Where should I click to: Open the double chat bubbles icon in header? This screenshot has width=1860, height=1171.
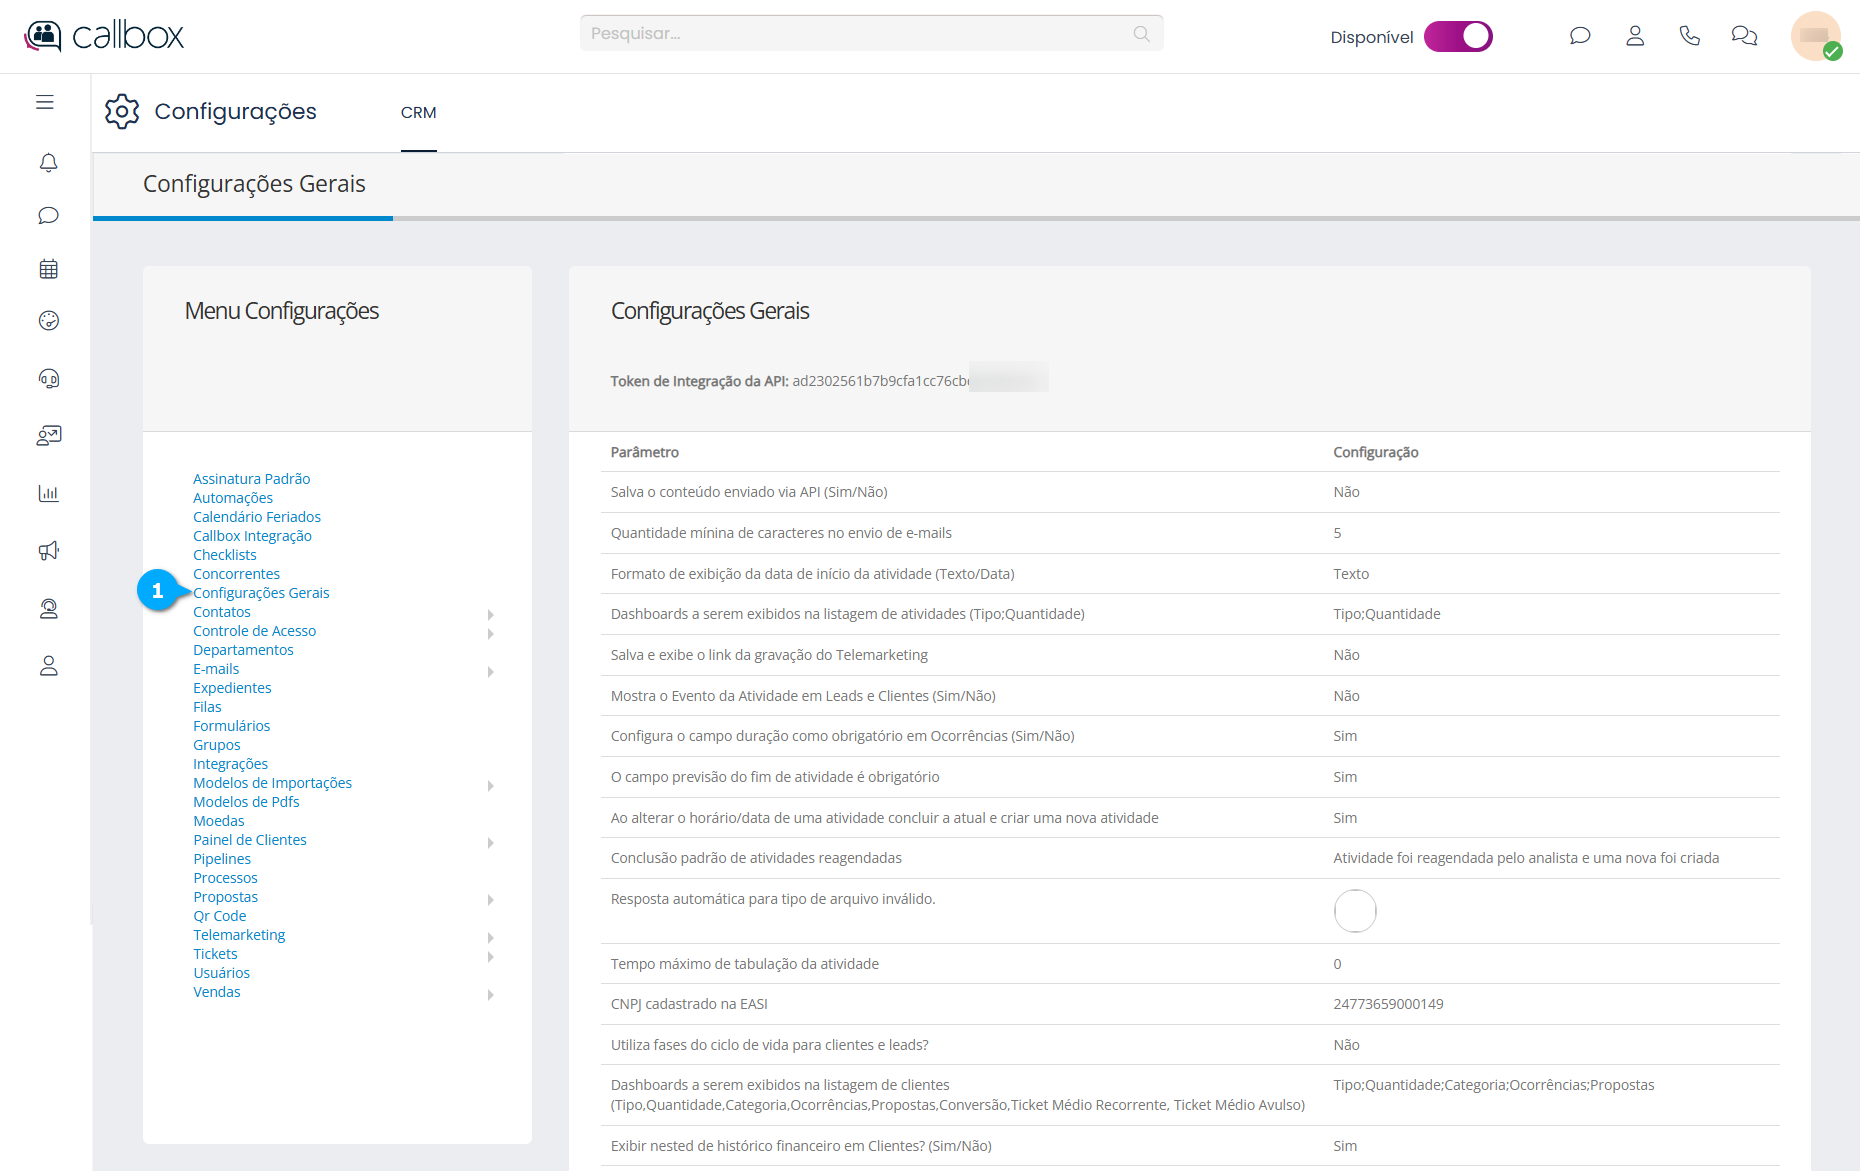(x=1744, y=36)
